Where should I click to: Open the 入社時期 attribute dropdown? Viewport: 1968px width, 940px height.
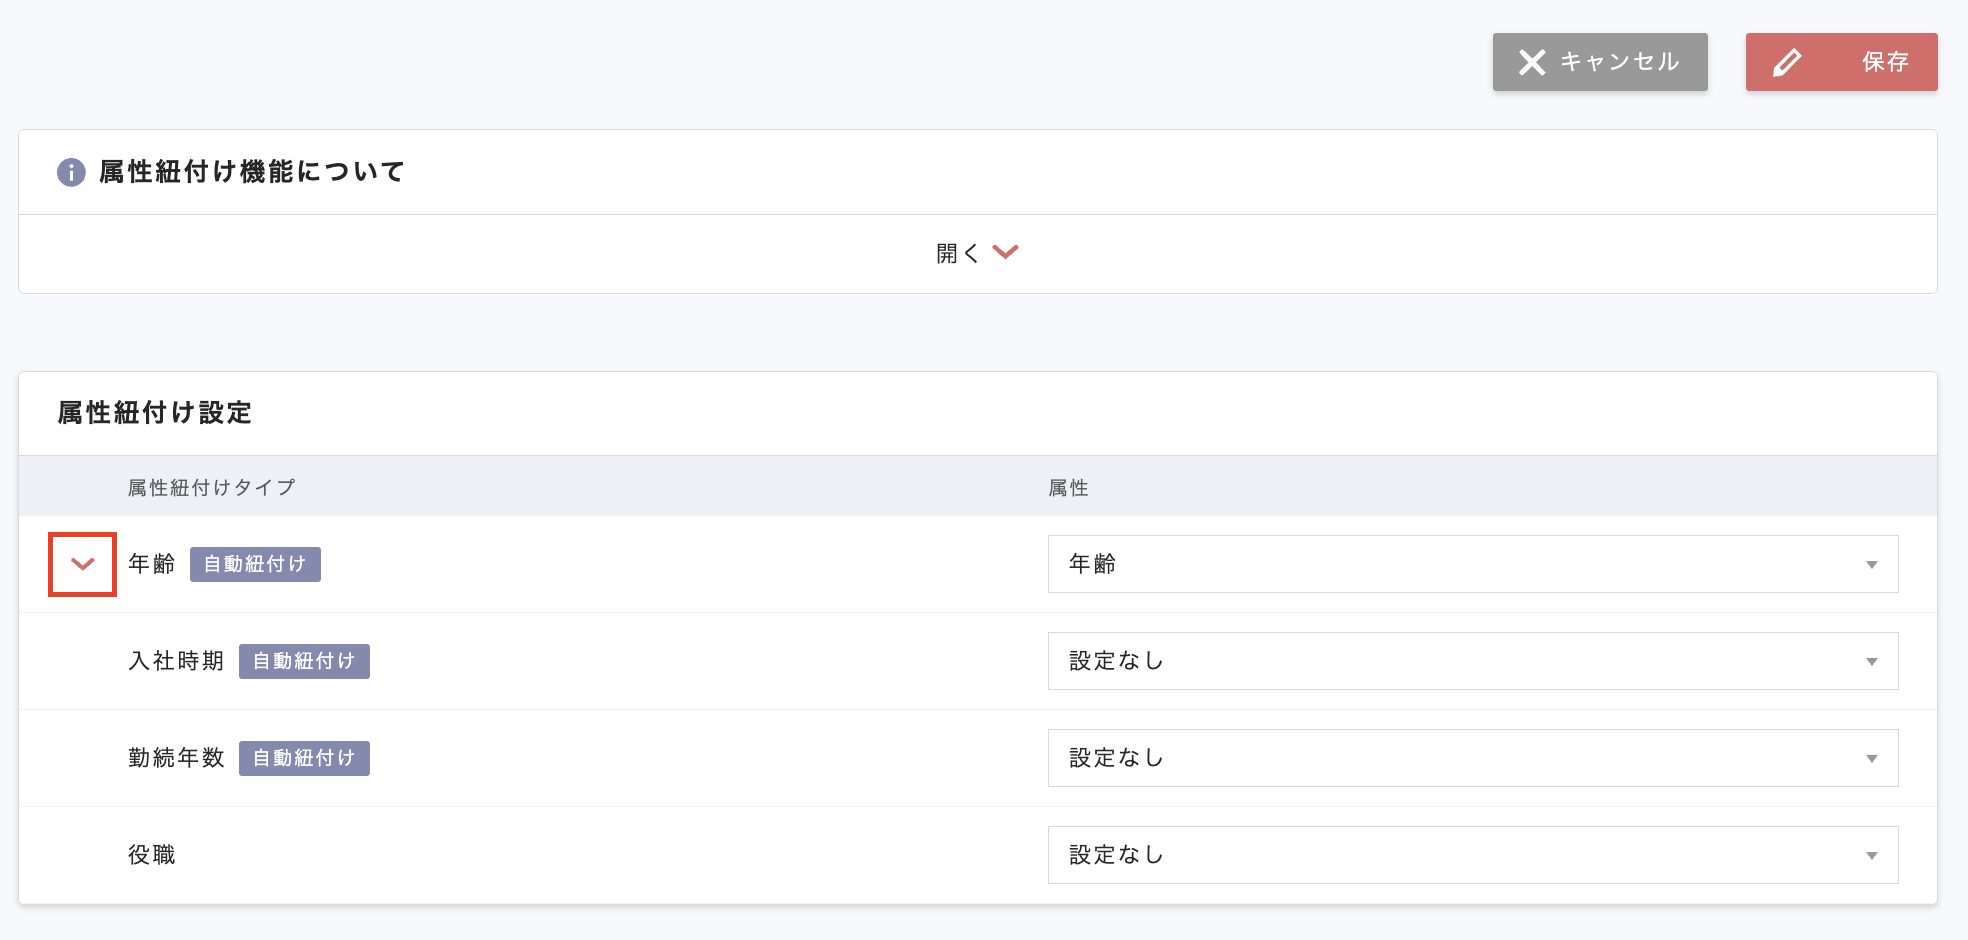pos(1472,661)
